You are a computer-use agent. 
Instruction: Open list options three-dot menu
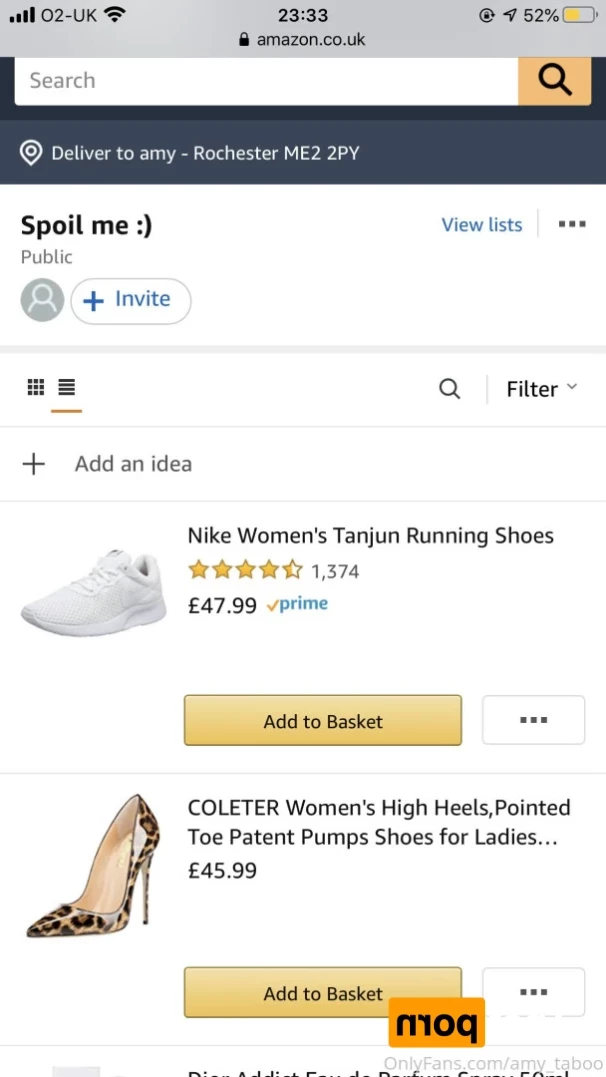coord(572,224)
